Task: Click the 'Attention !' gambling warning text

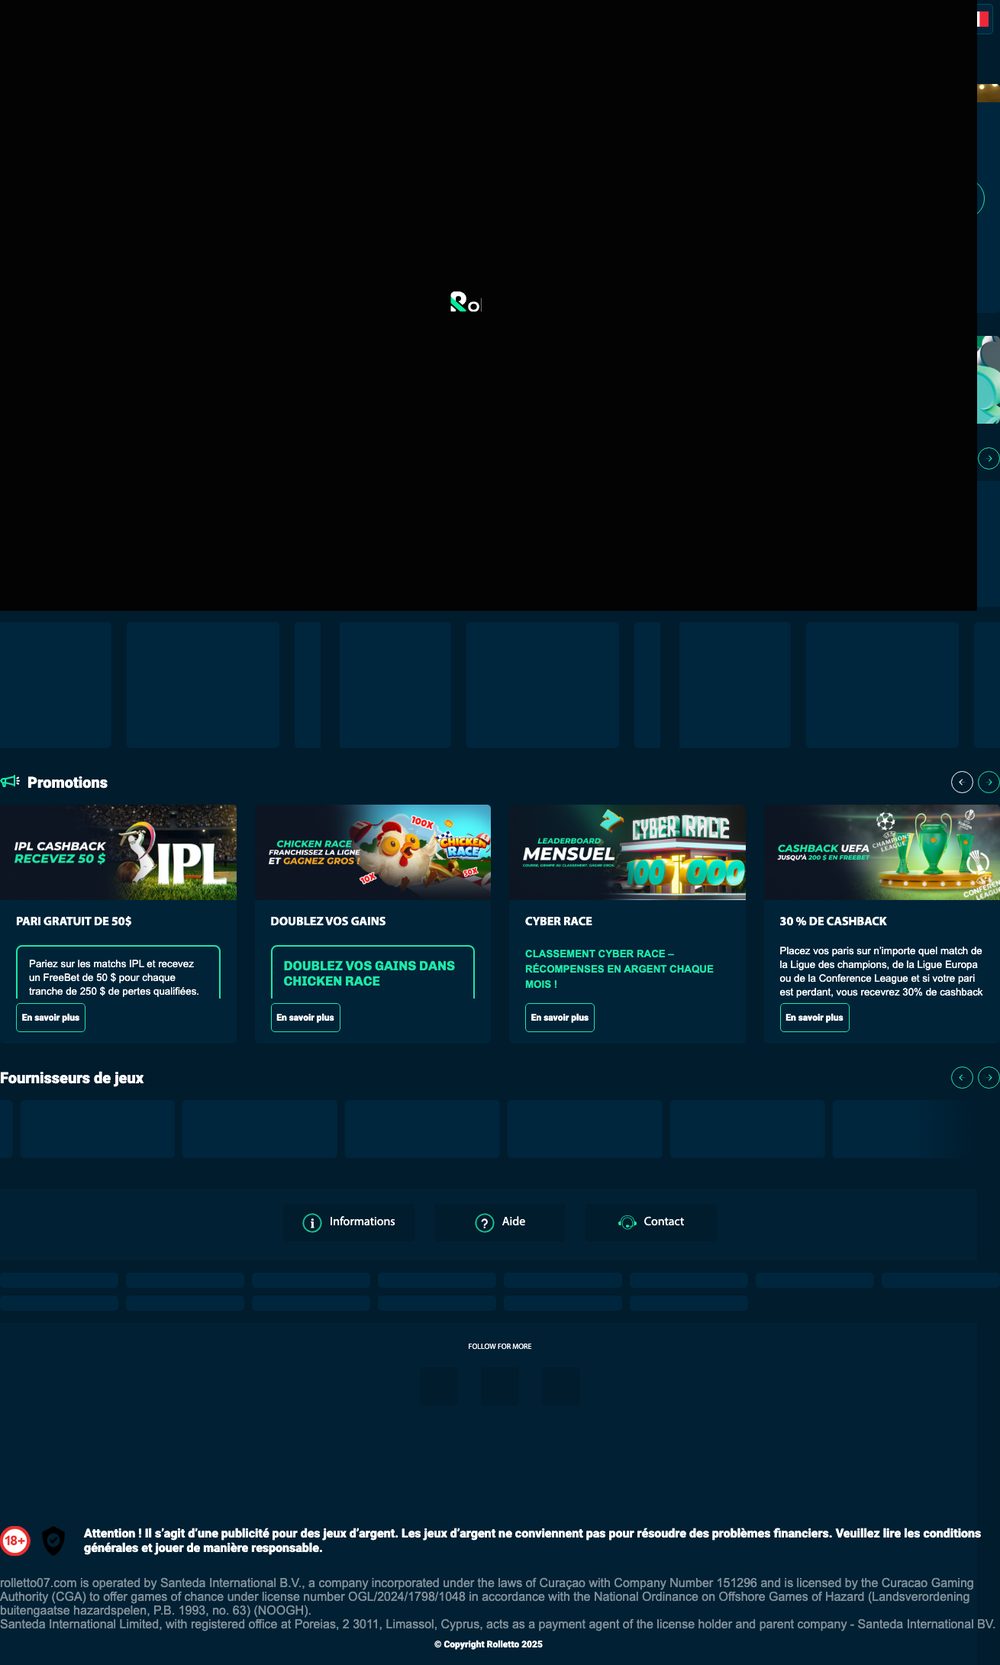Action: coord(532,1540)
